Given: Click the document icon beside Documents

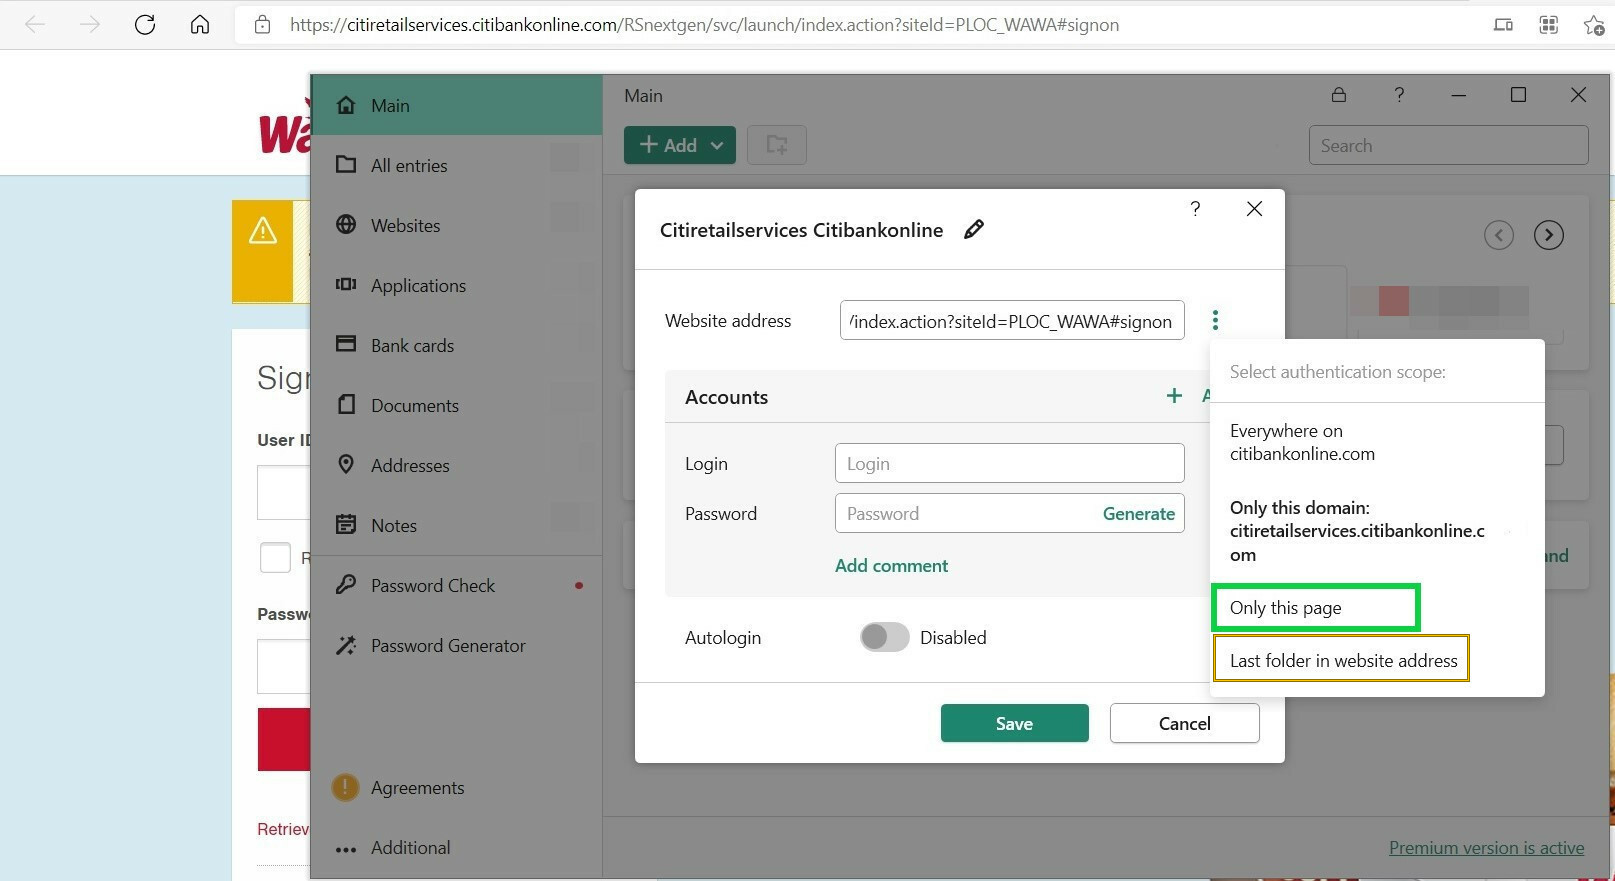Looking at the screenshot, I should point(346,404).
